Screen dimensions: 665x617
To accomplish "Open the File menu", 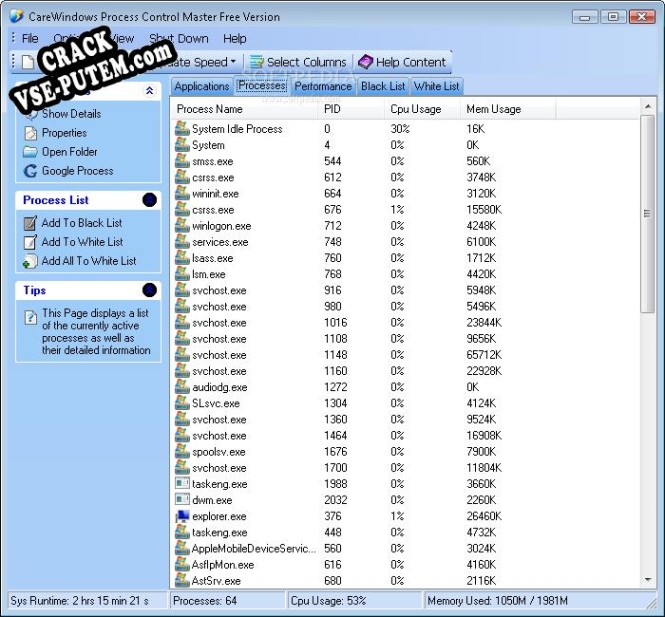I will tap(30, 39).
